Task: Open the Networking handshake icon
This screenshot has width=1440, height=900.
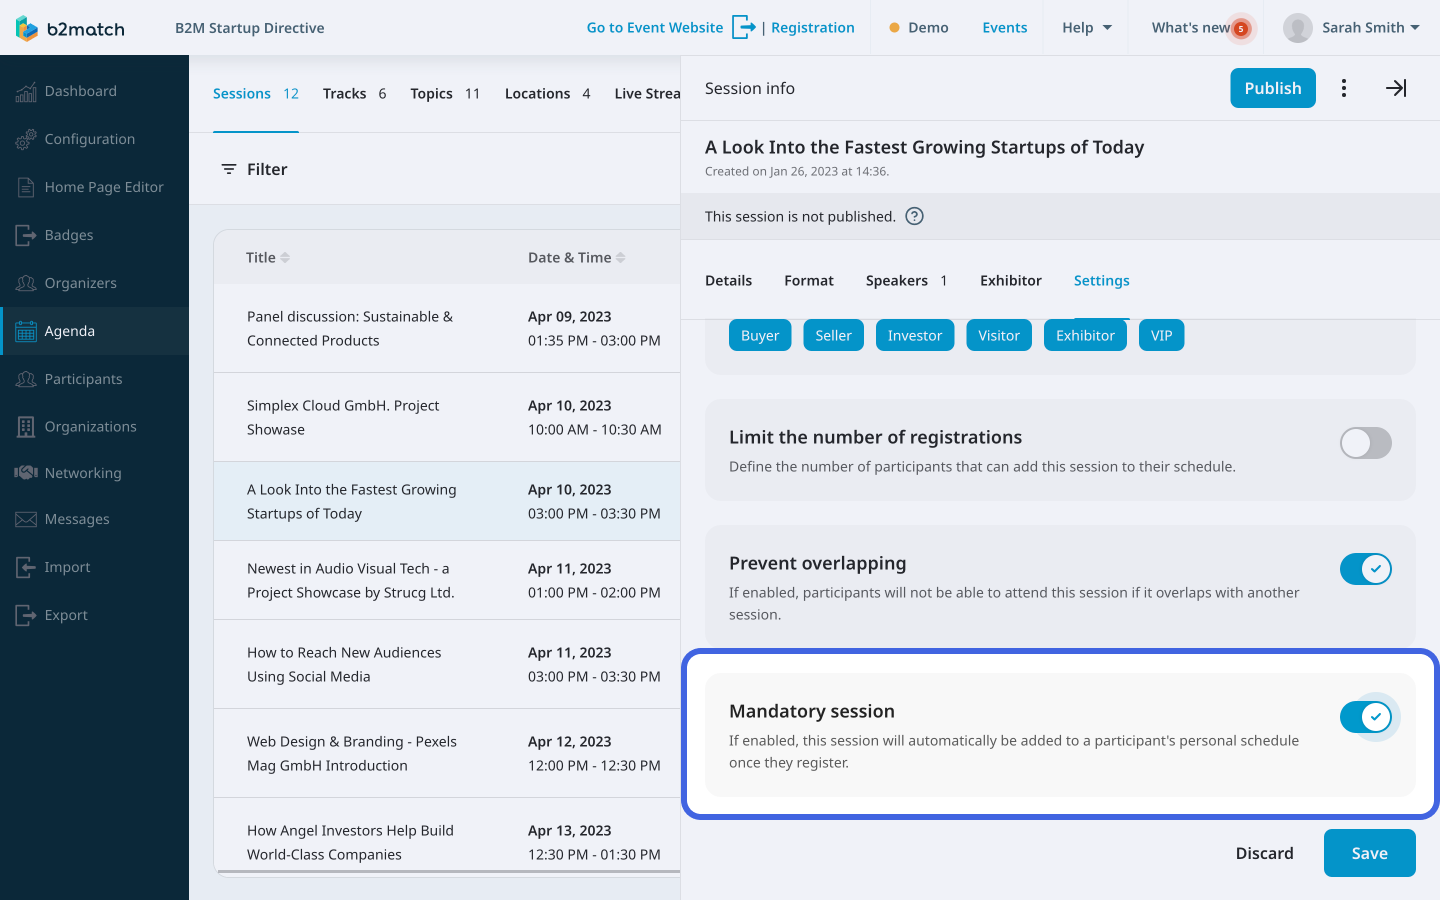Action: tap(26, 473)
